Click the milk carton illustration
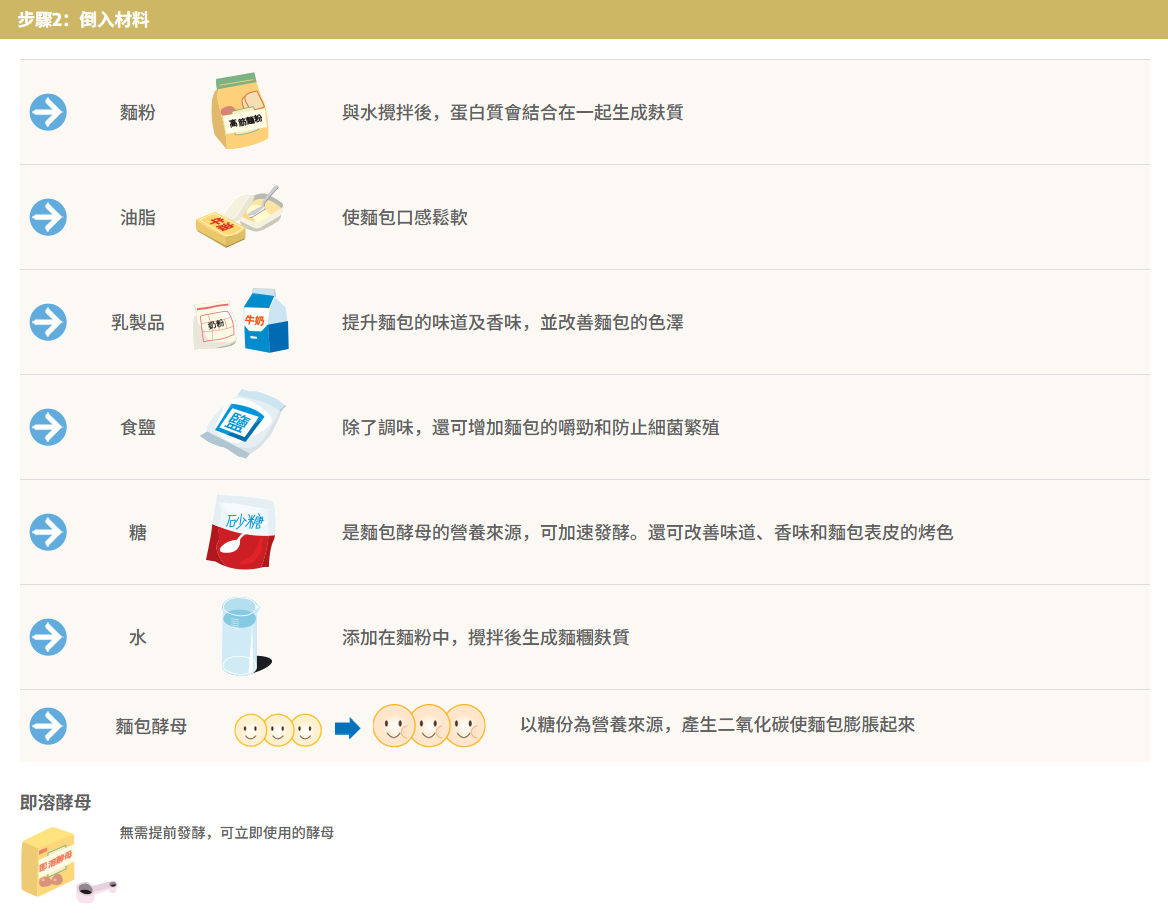Screen dimensions: 1168x916 click(265, 321)
